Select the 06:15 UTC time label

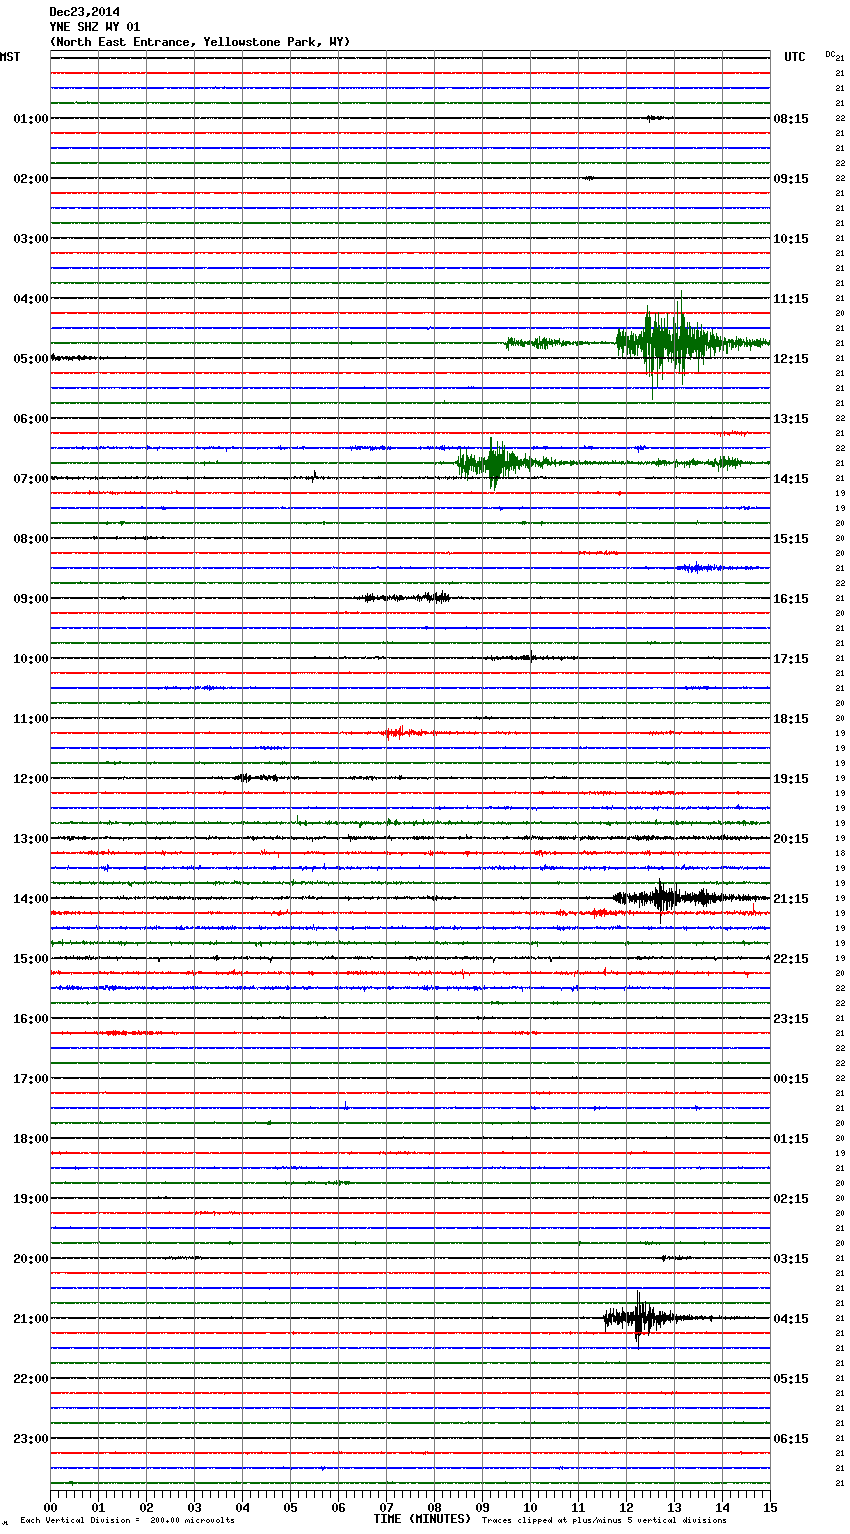pos(791,1439)
